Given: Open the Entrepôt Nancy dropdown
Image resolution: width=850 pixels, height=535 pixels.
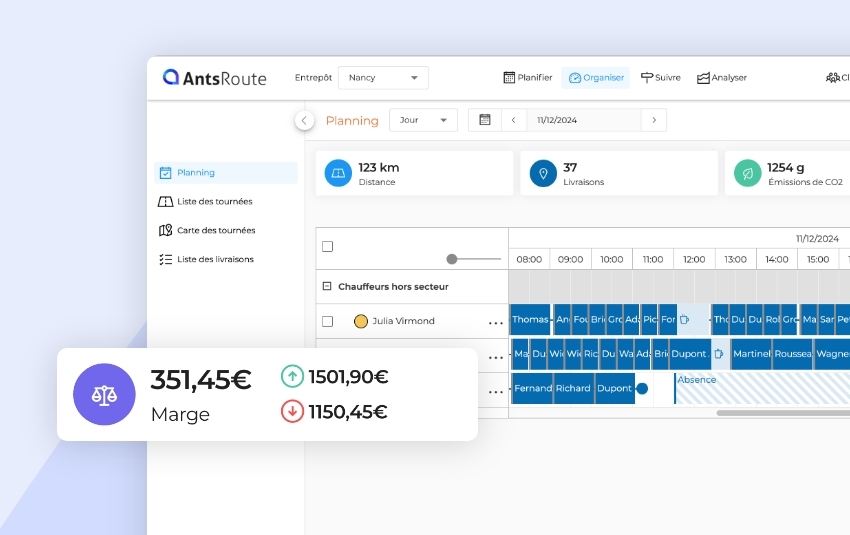Looking at the screenshot, I should (x=383, y=78).
